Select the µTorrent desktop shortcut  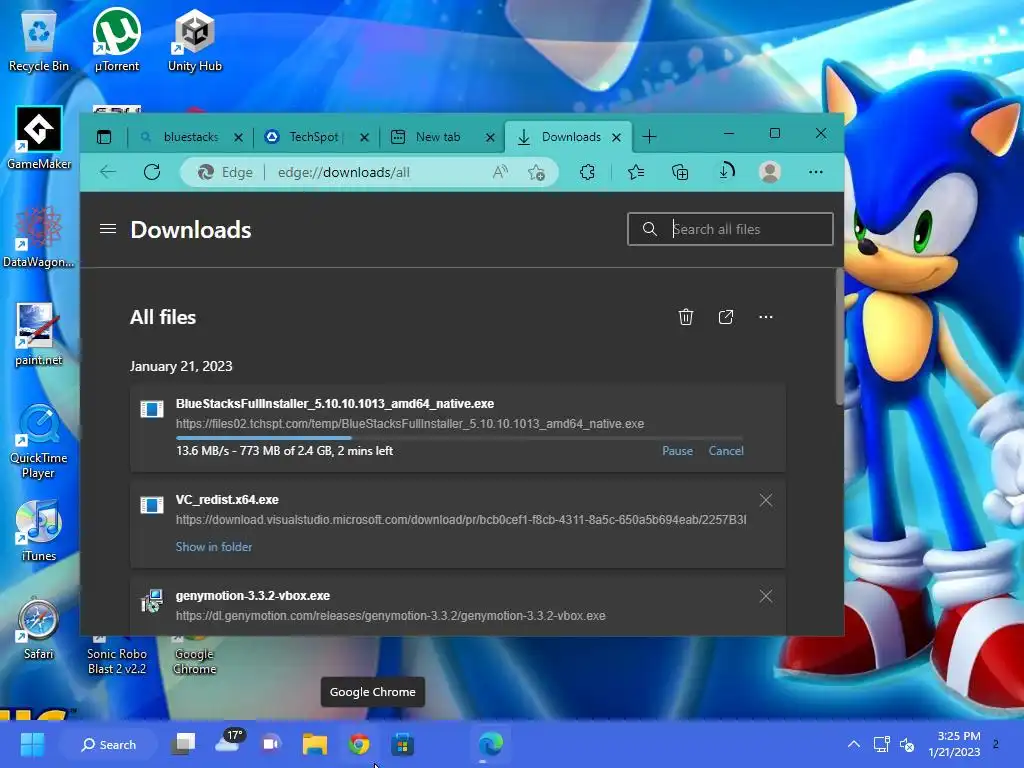(116, 41)
